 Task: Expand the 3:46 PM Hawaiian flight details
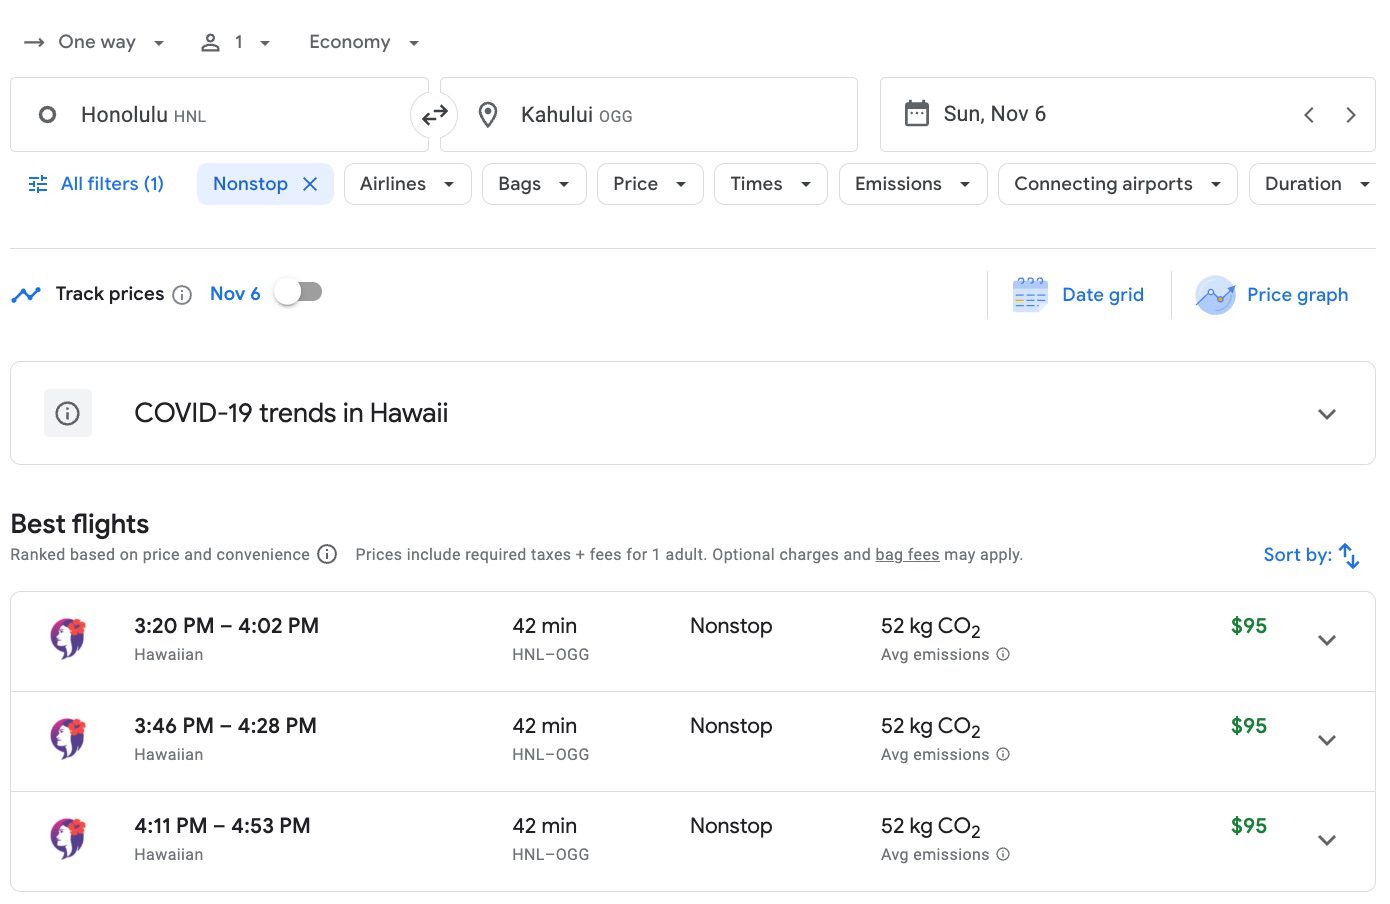click(1326, 741)
